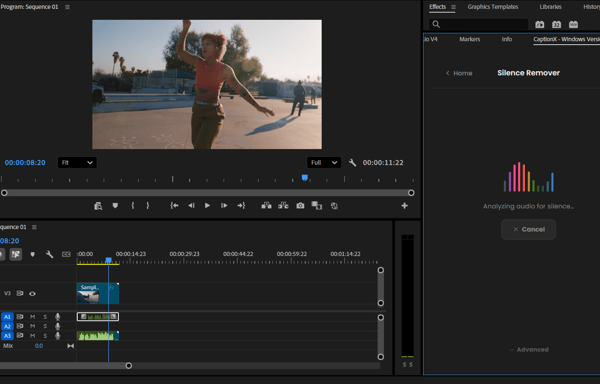Open Program: Sequence 01 panel menu
Viewport: 600px width, 384px height.
67,7
